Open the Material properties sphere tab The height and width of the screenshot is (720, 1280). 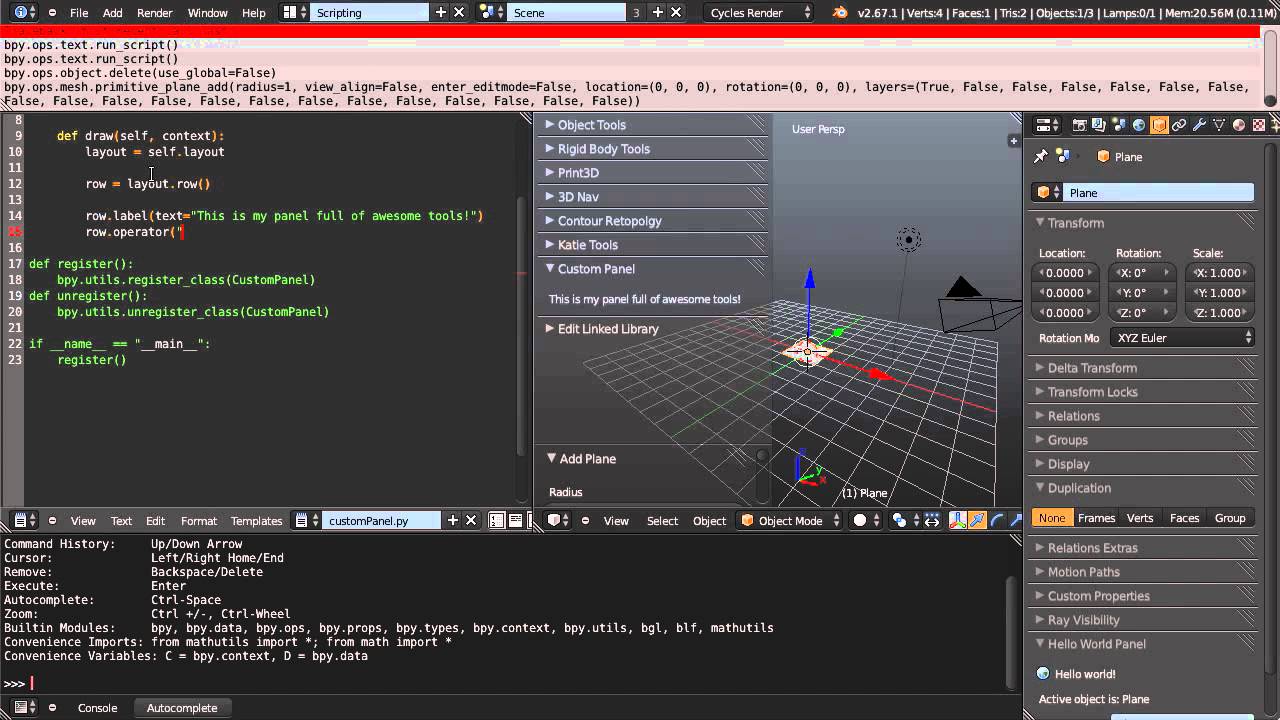pyautogui.click(x=1239, y=125)
